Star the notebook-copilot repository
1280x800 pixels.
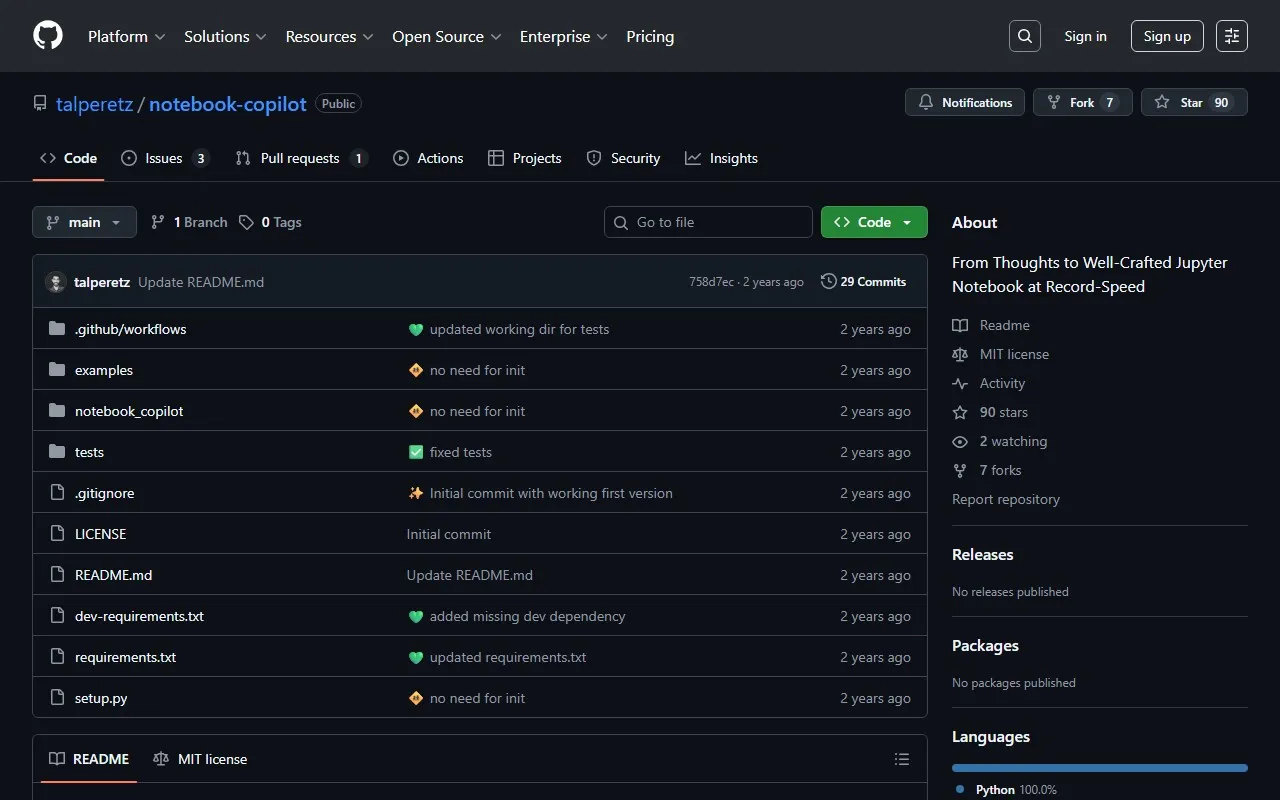(x=1194, y=102)
